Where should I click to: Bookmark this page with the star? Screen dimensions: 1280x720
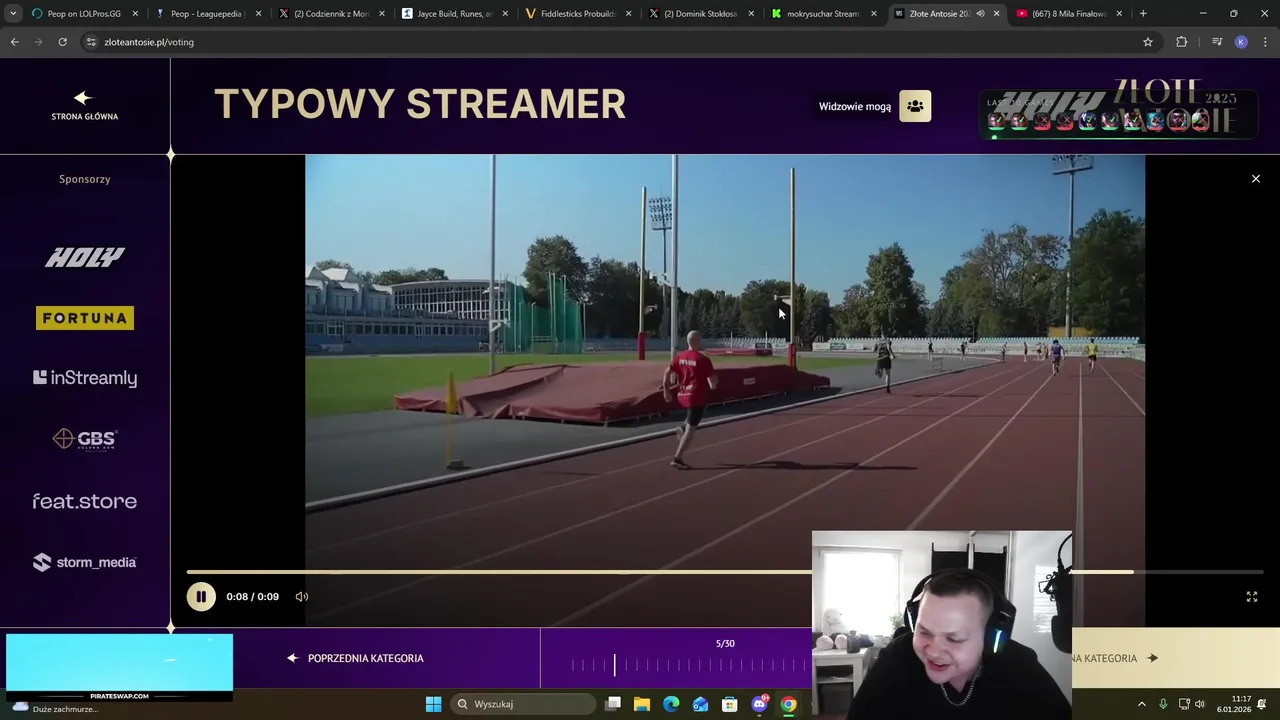click(x=1148, y=42)
